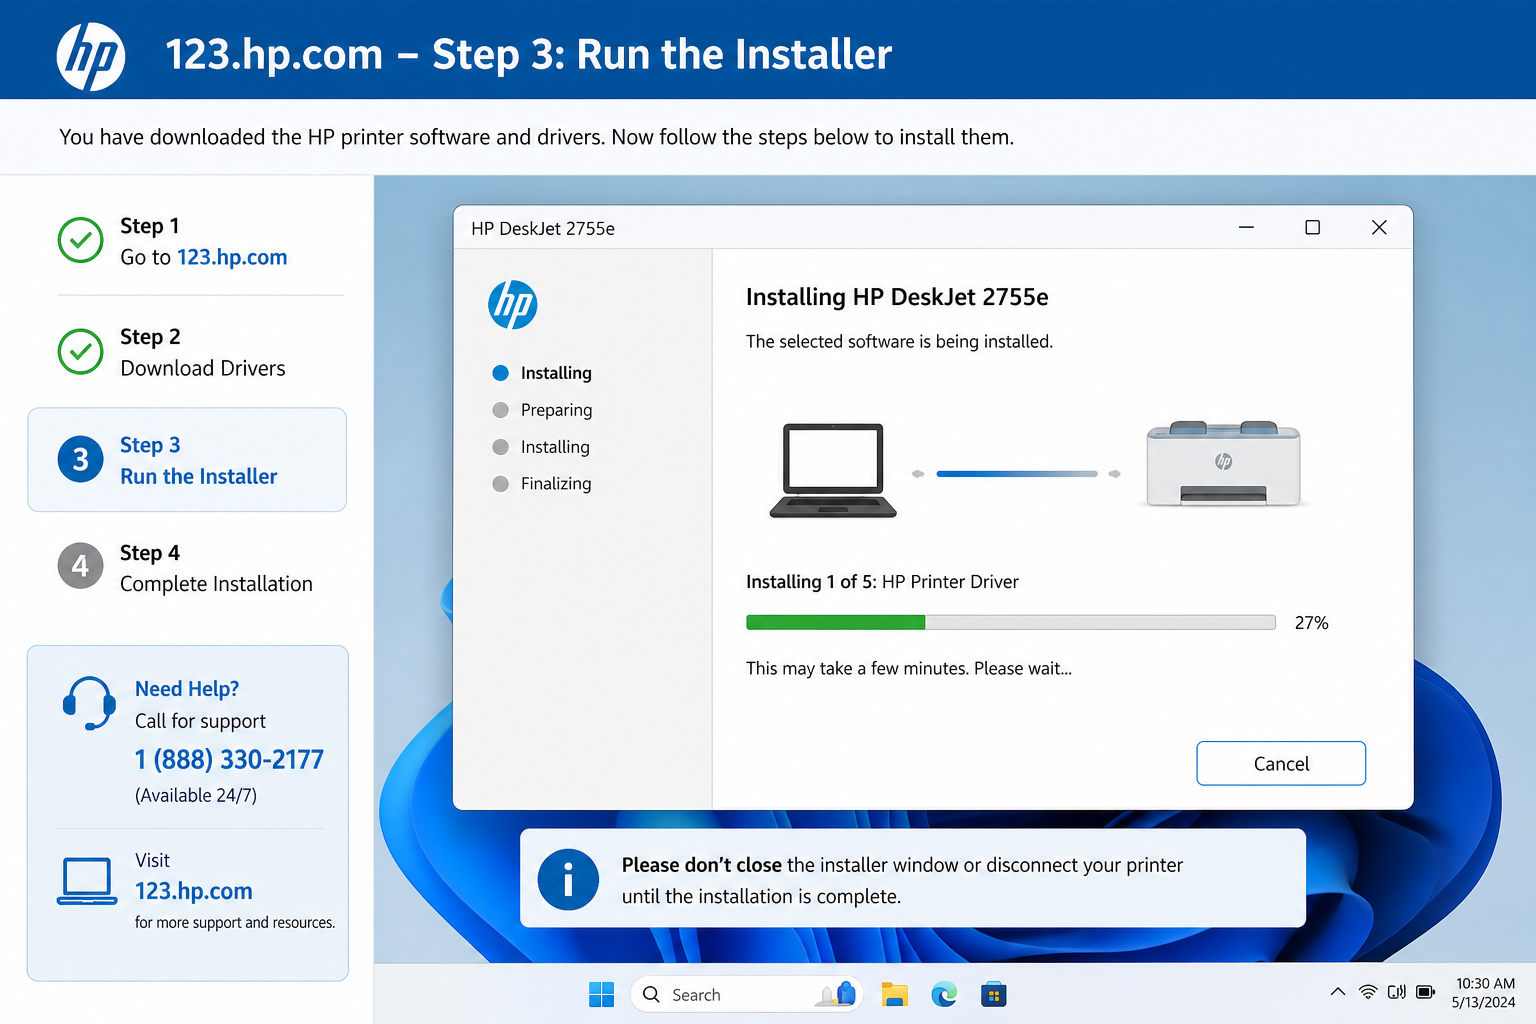This screenshot has height=1024, width=1536.
Task: Click the heading Installing HP DeskJet 2755e
Action: (x=897, y=297)
